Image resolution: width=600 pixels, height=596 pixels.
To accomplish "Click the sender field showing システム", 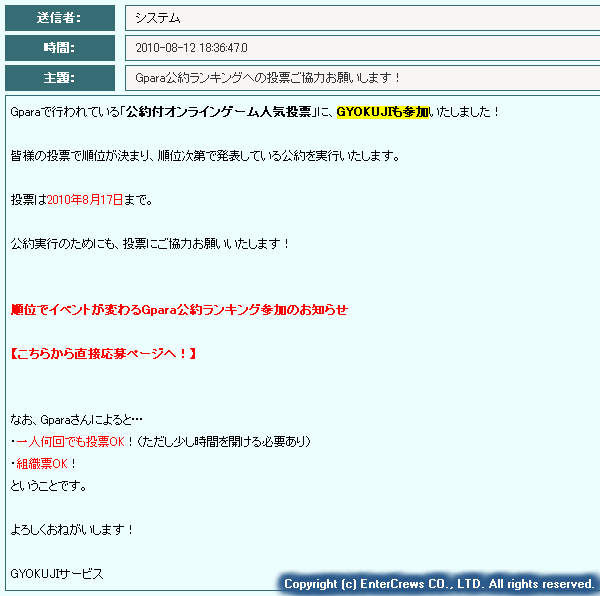I will click(362, 18).
